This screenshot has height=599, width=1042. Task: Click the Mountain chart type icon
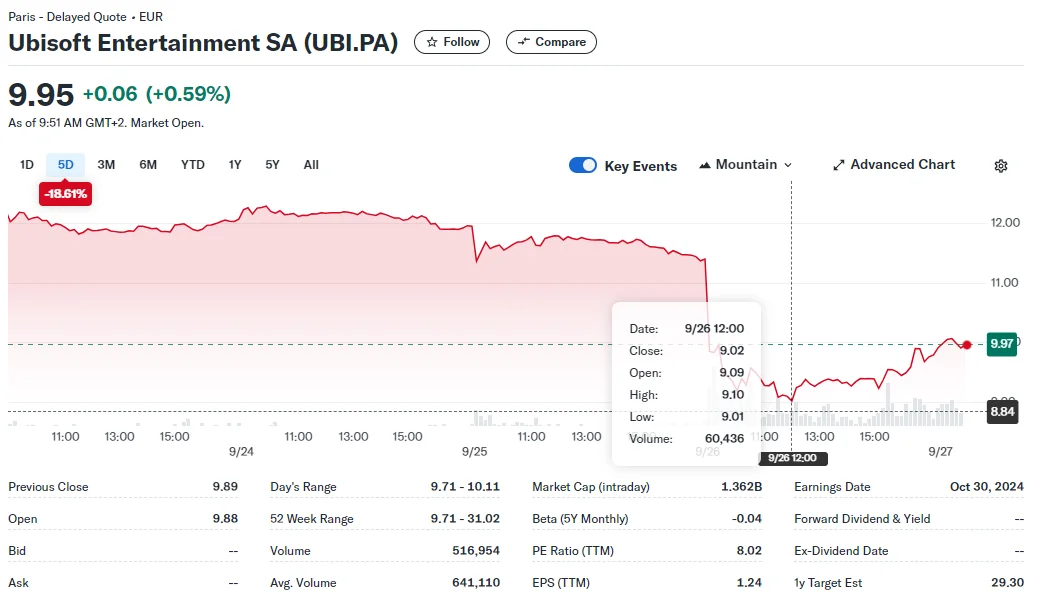tap(705, 165)
